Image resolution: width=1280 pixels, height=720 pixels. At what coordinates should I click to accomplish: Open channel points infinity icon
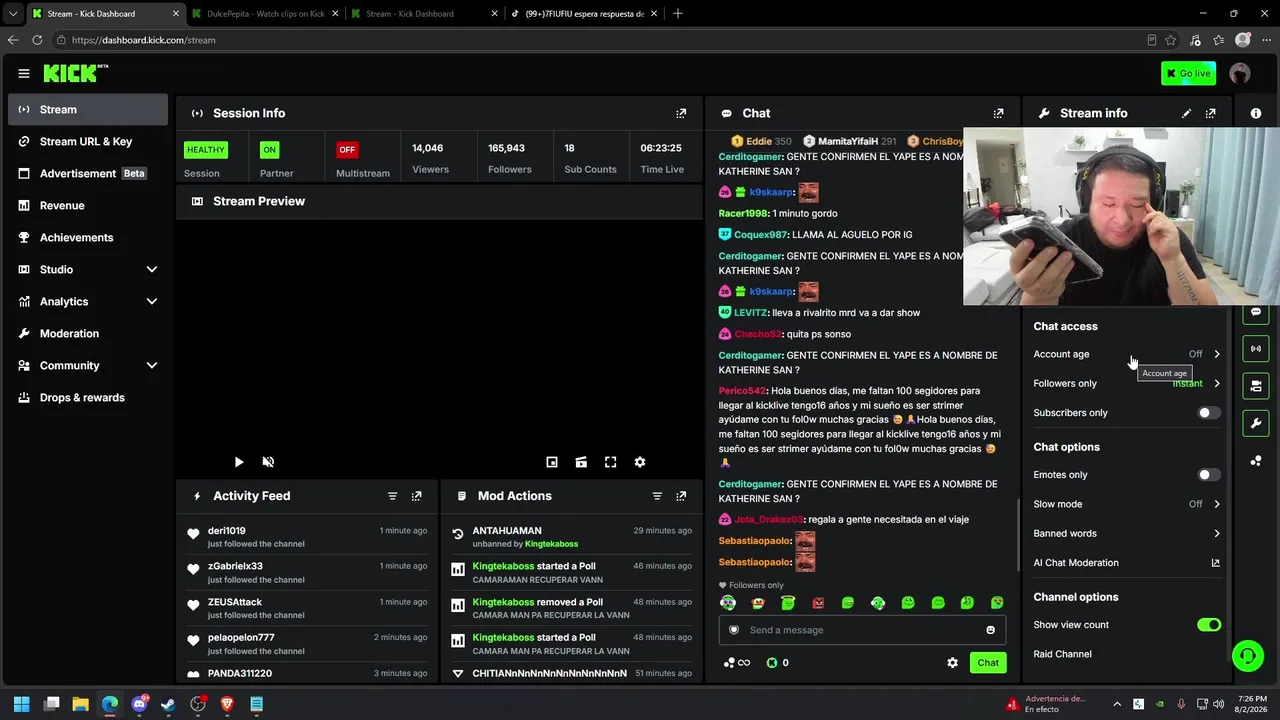click(737, 663)
